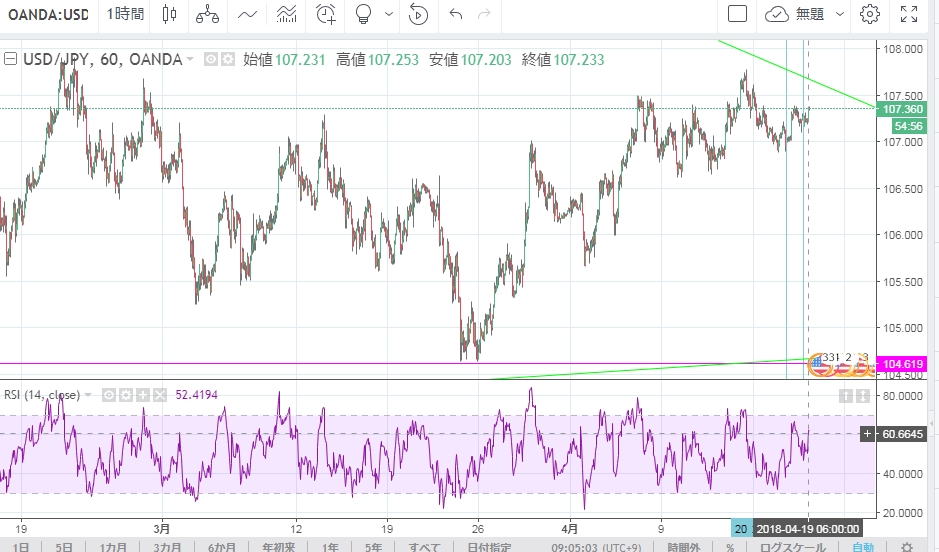Open the ideas lightbulb button
This screenshot has width=939, height=552.
click(x=364, y=14)
